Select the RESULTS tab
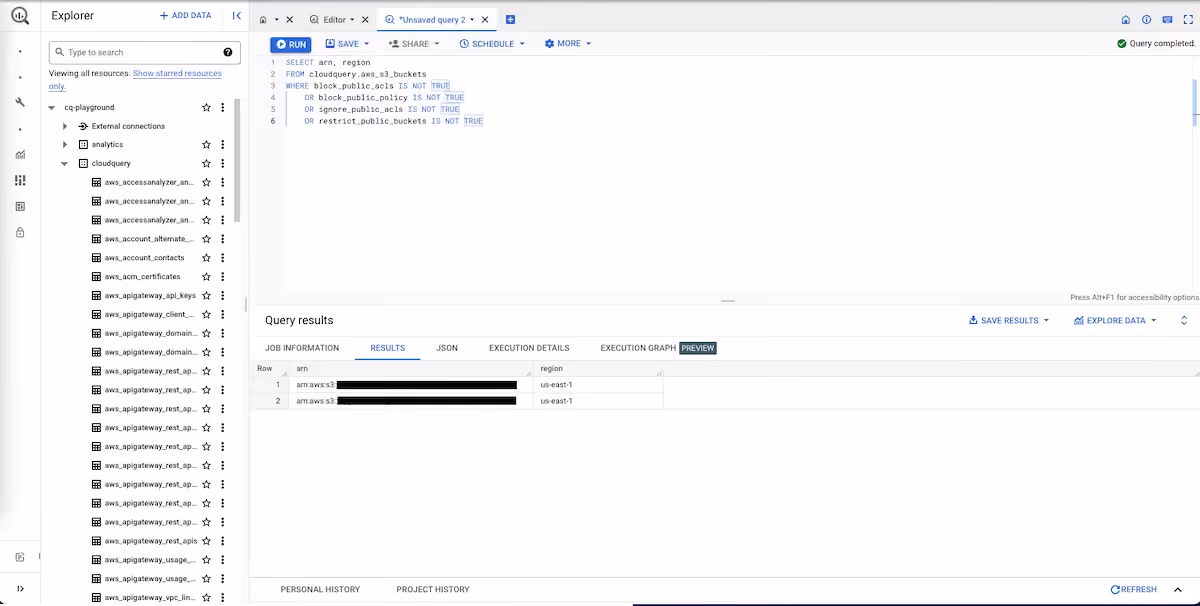This screenshot has height=606, width=1200. pyautogui.click(x=388, y=348)
